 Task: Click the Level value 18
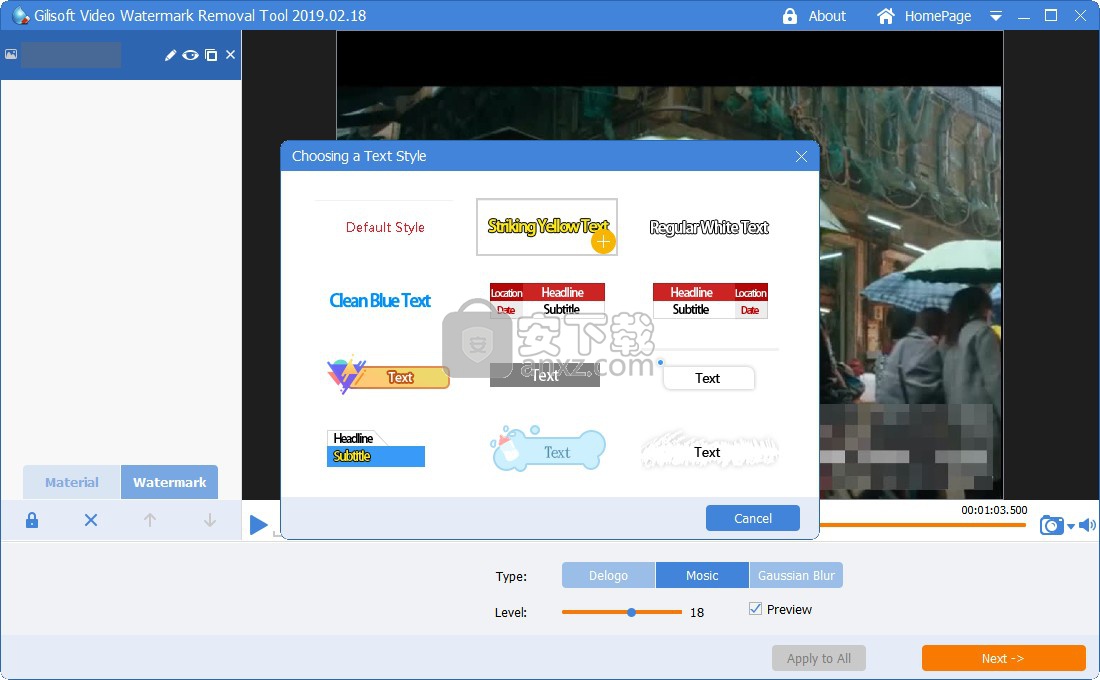(697, 613)
